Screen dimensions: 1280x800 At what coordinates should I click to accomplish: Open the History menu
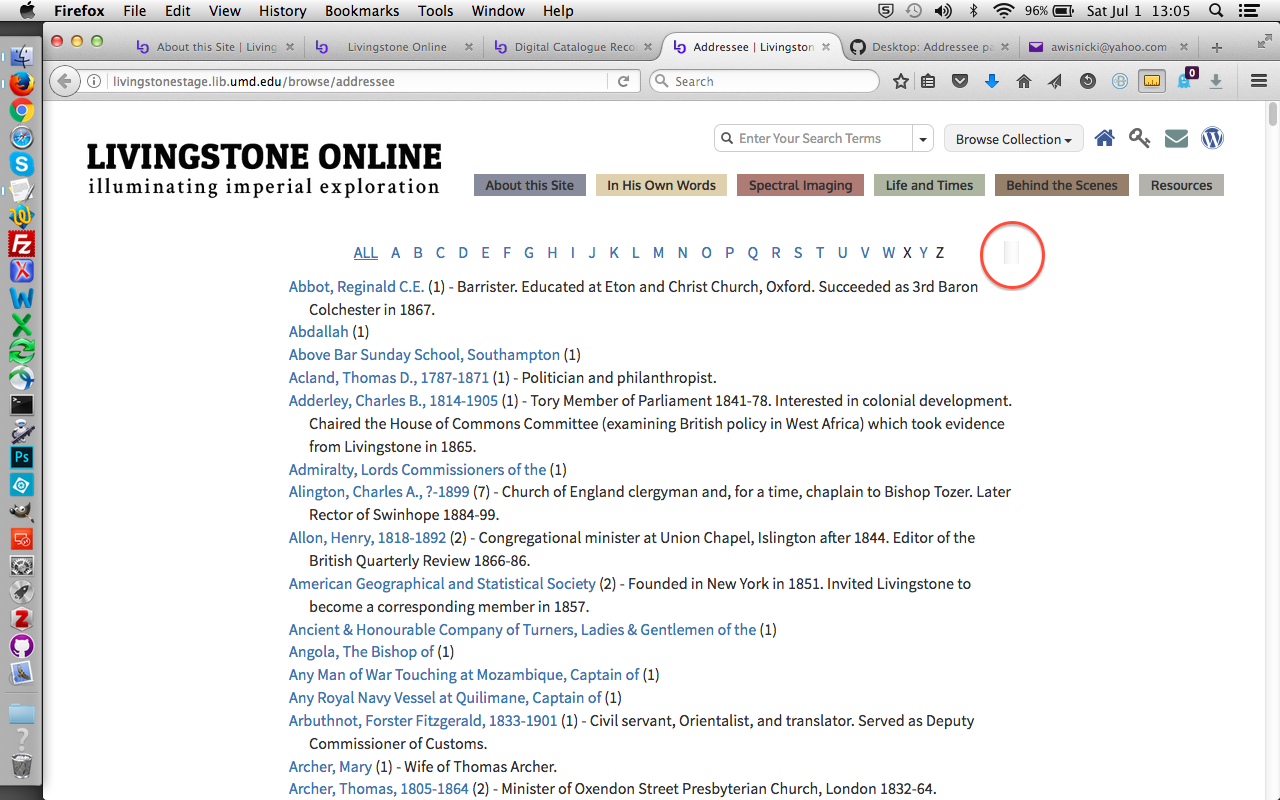tap(282, 11)
